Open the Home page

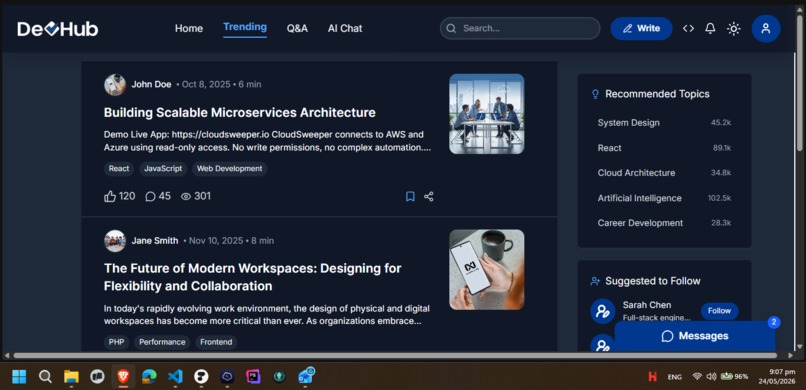point(189,29)
